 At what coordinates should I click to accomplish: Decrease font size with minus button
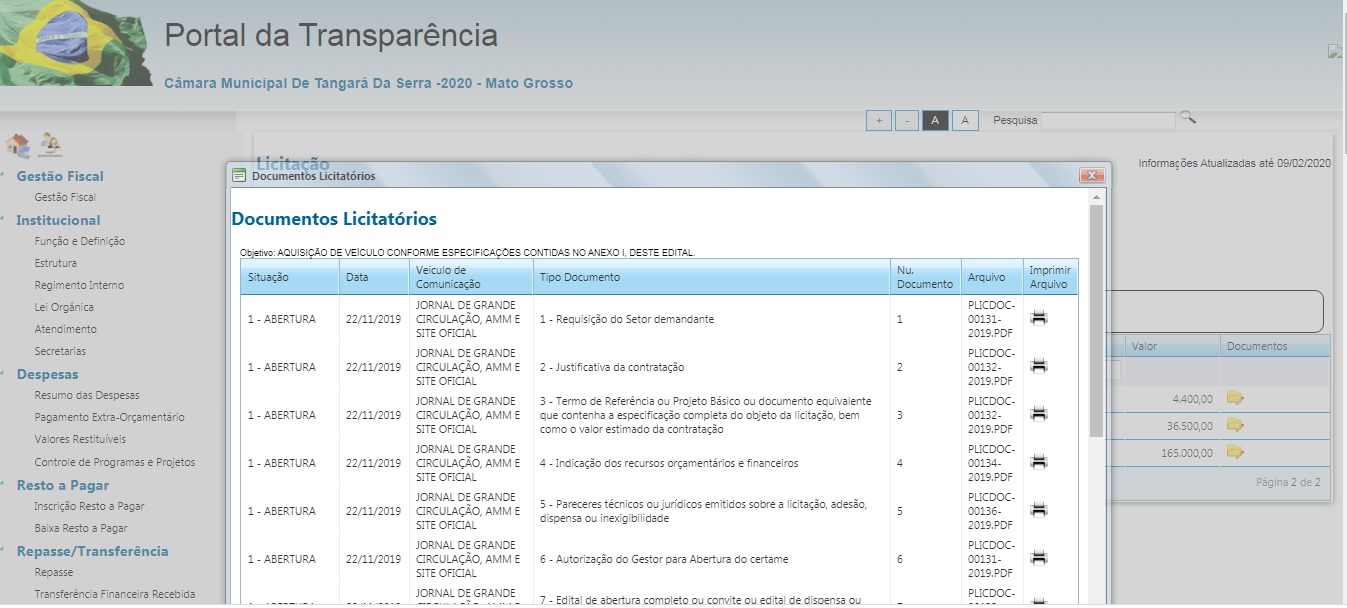coord(906,121)
